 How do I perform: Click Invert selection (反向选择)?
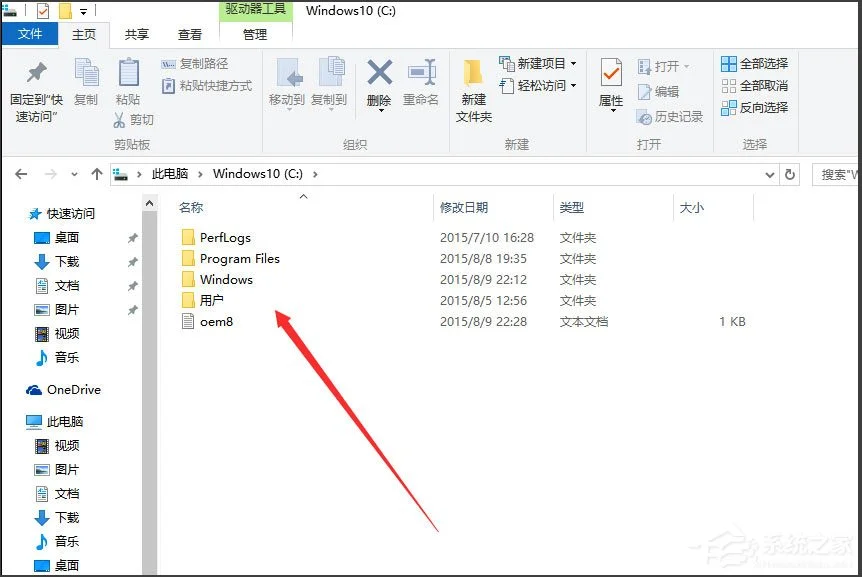point(754,108)
